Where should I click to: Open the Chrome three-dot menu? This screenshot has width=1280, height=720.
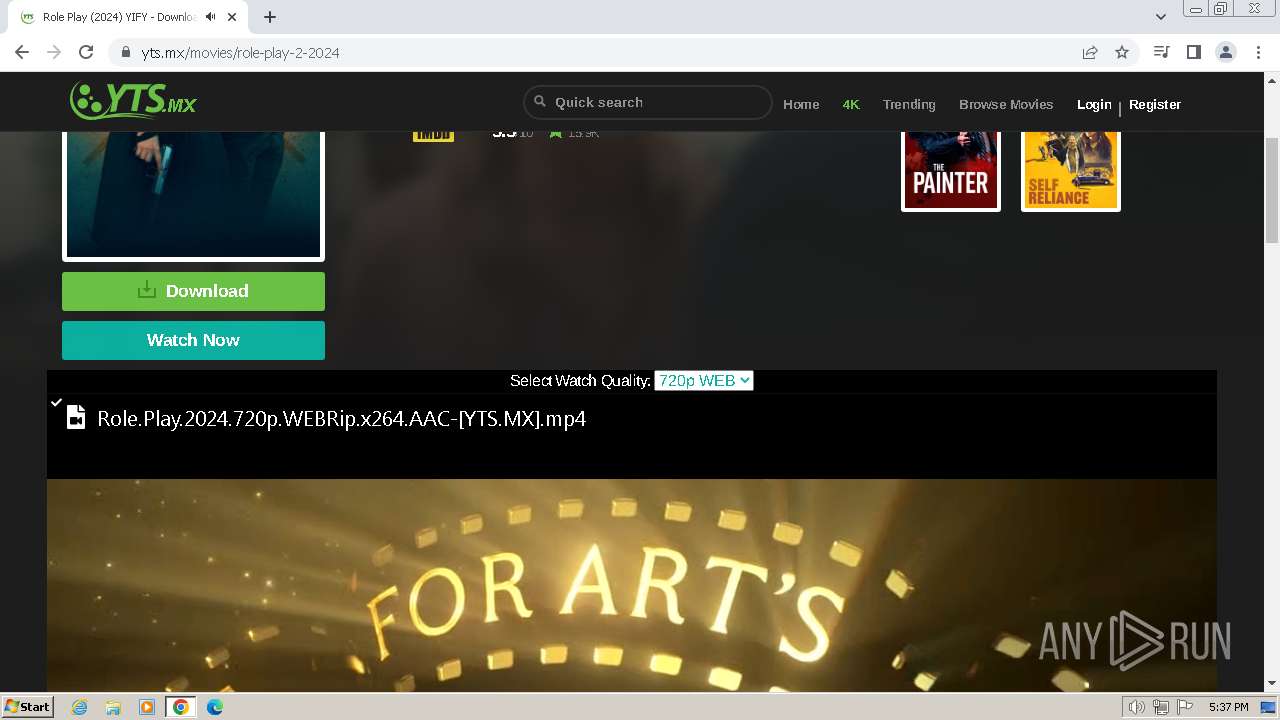click(x=1258, y=53)
